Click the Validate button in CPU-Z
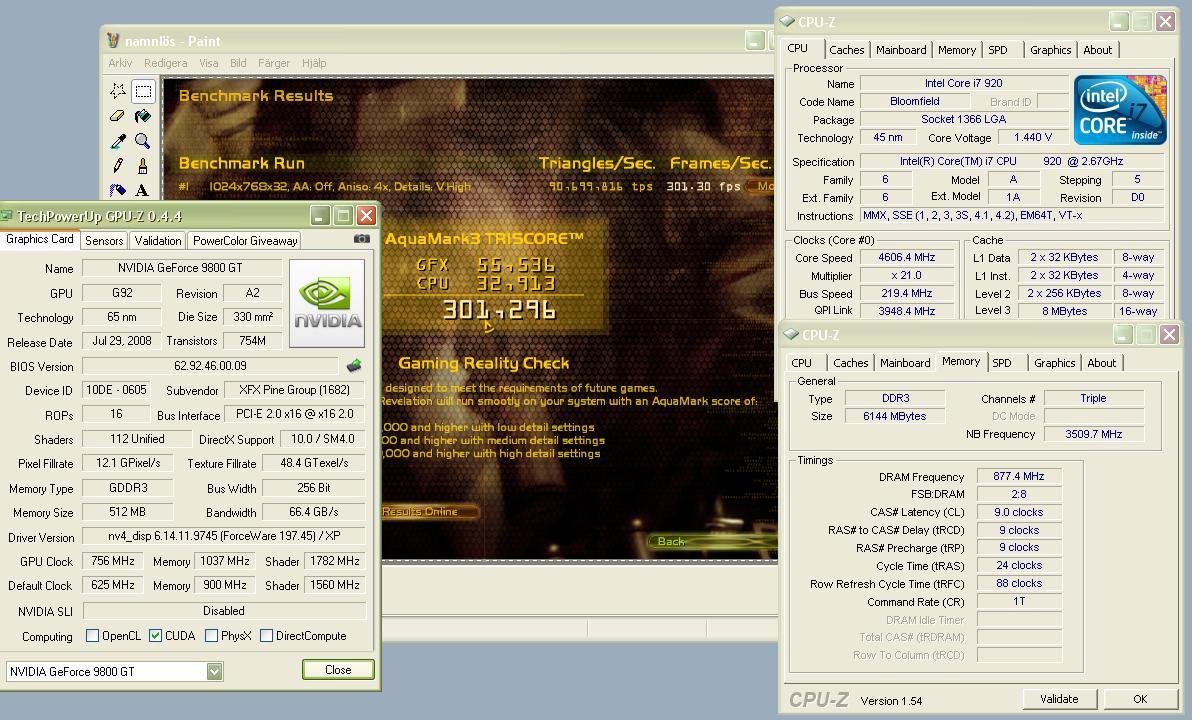This screenshot has width=1192, height=720. 1059,699
